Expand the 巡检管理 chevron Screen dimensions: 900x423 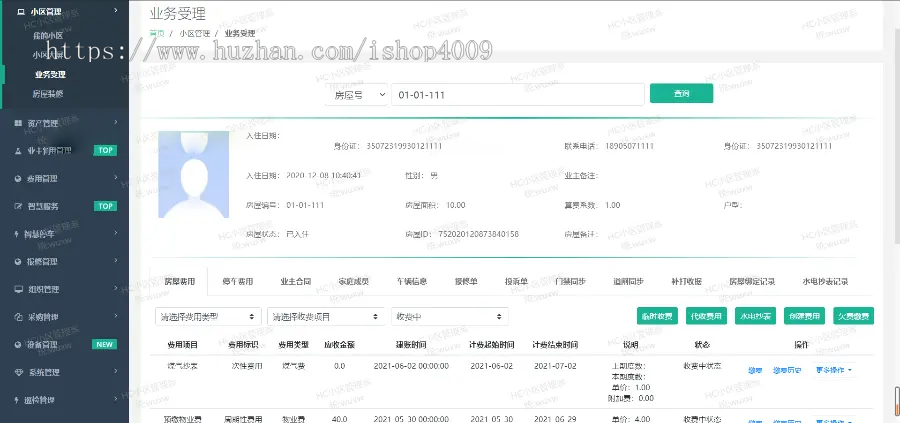coord(116,399)
